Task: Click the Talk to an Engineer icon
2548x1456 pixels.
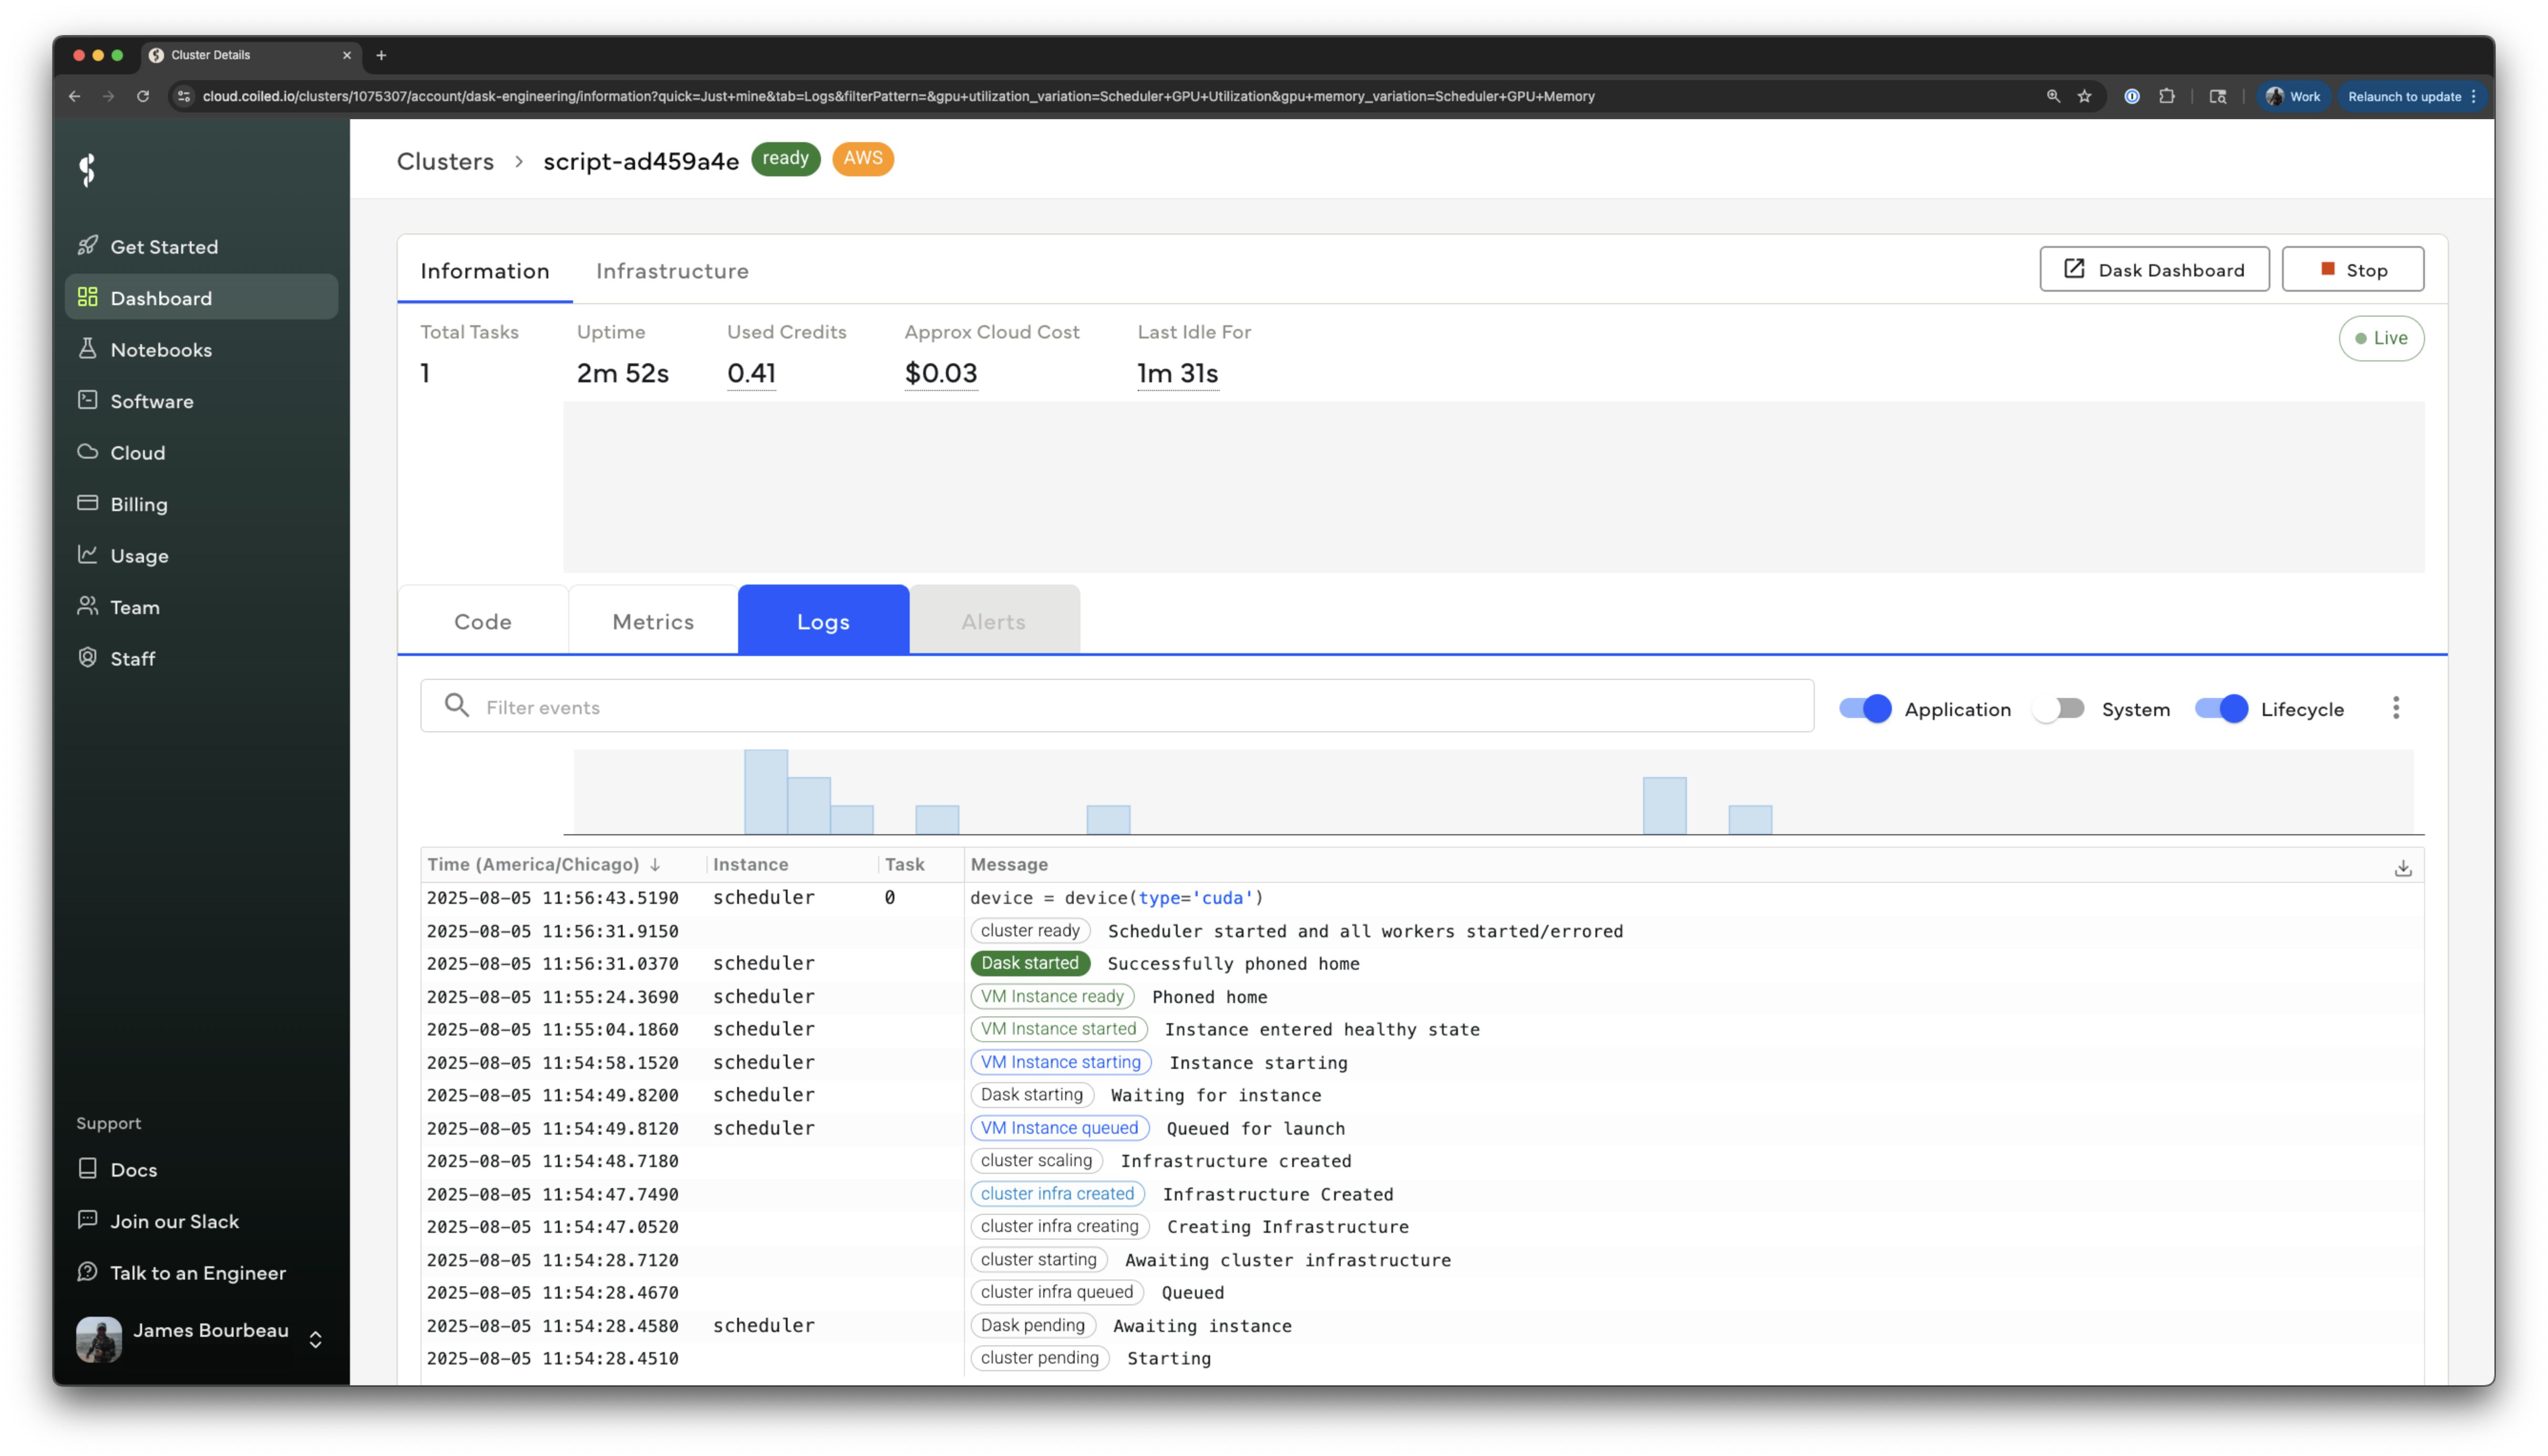Action: point(88,1271)
